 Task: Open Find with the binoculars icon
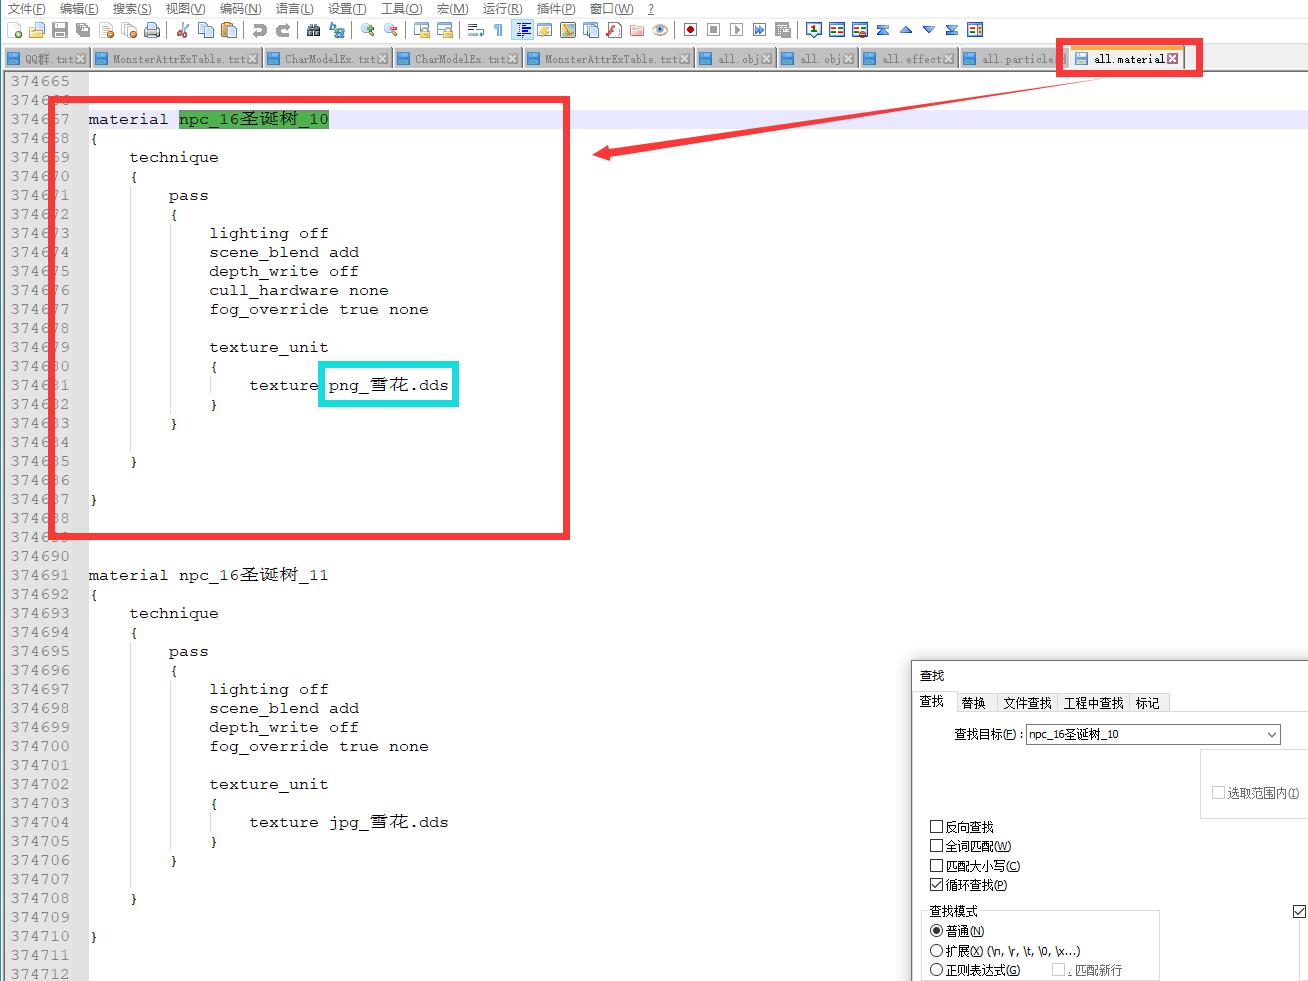tap(314, 30)
